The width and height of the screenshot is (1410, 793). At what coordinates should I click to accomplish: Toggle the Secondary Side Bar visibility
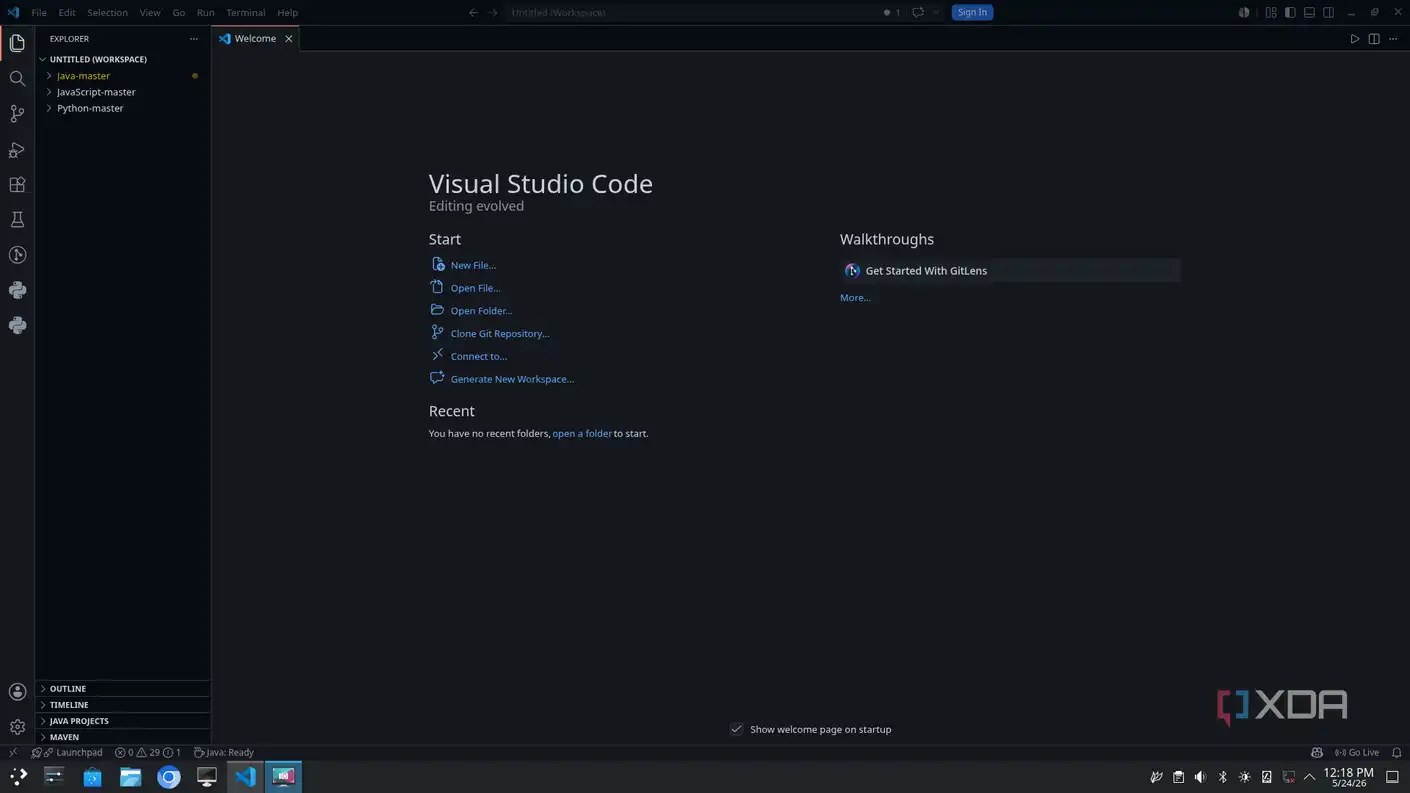coord(1328,12)
